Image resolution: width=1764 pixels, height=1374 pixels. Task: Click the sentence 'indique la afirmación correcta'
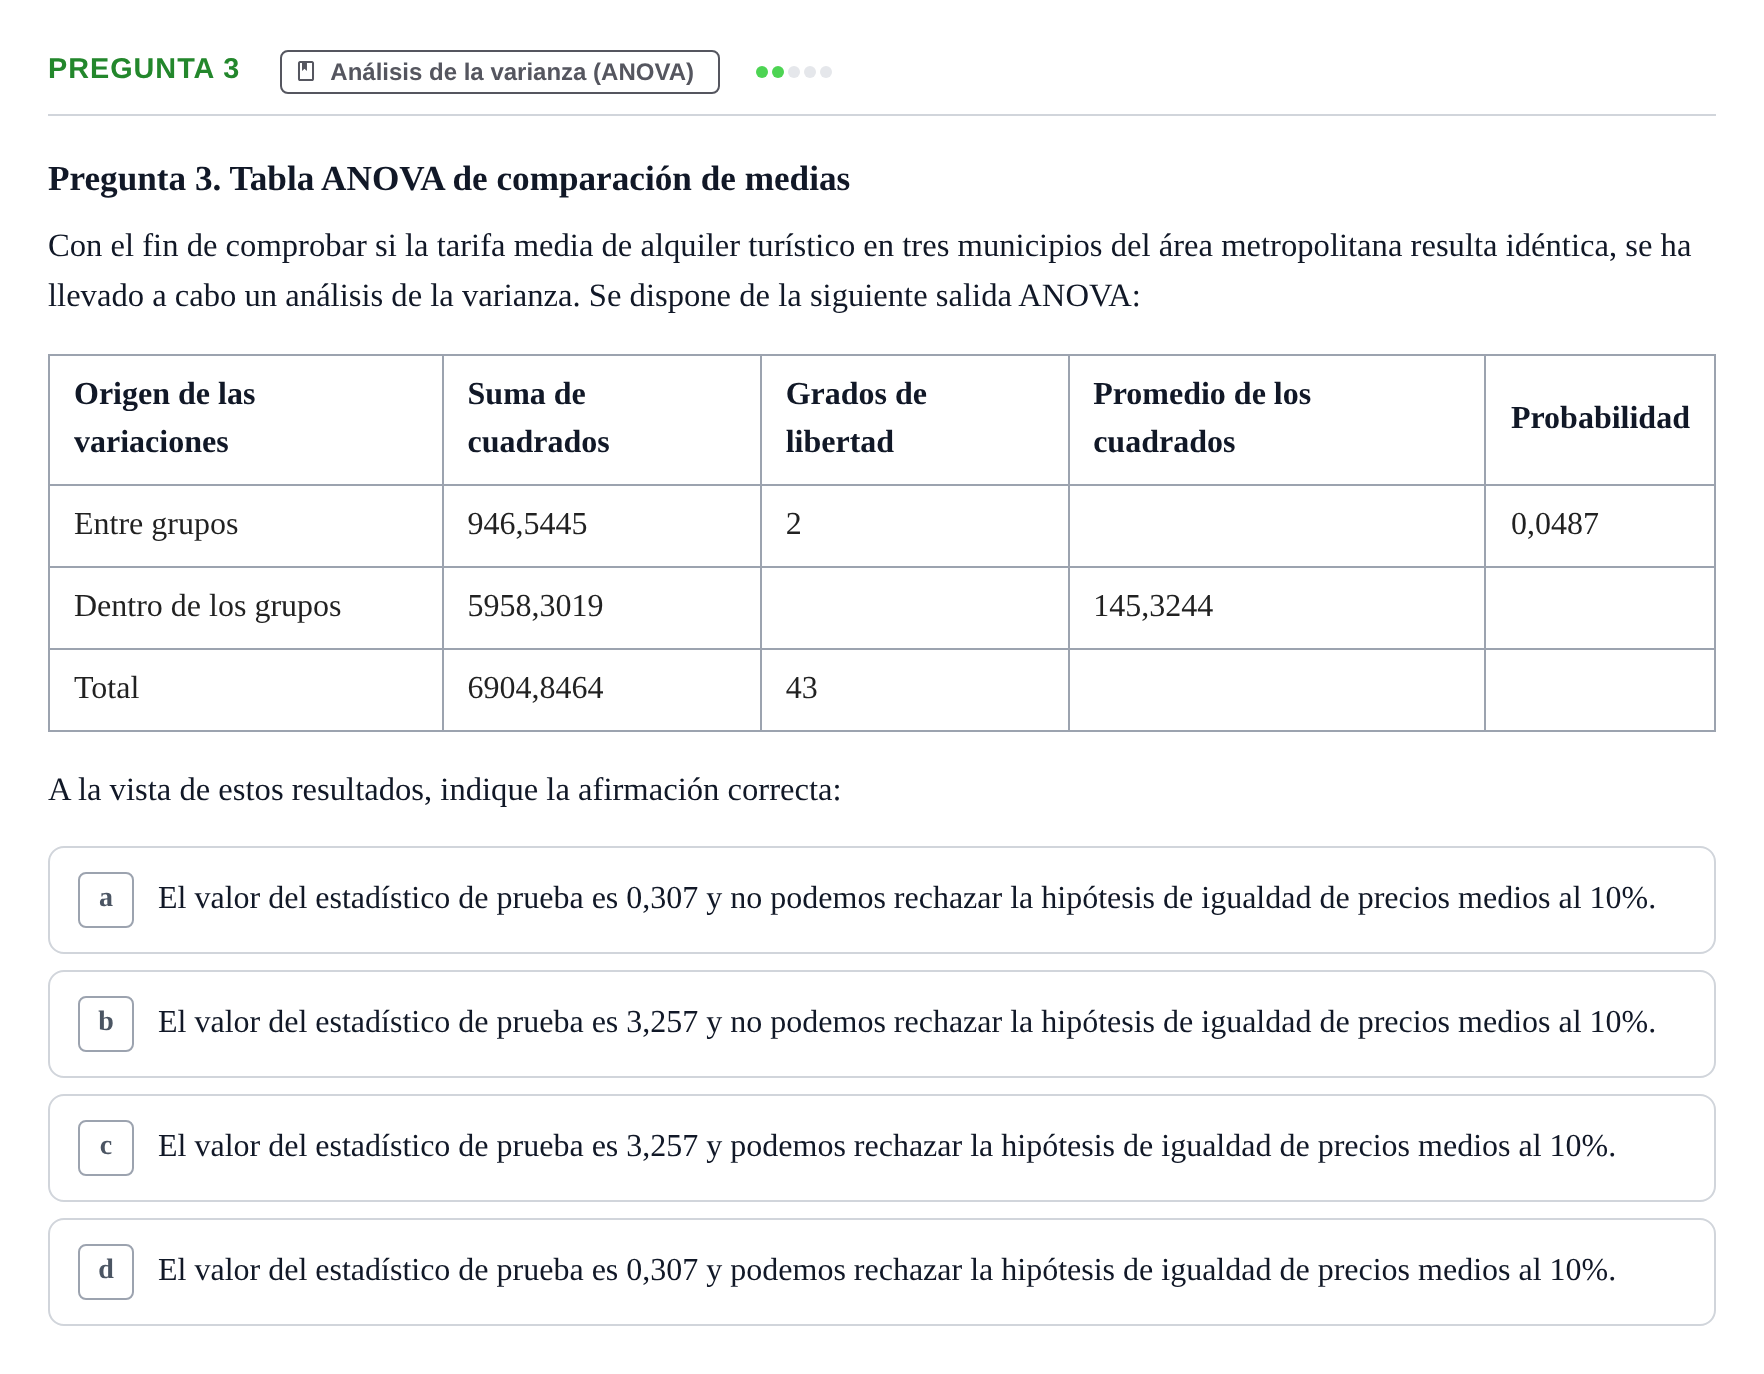(x=640, y=790)
